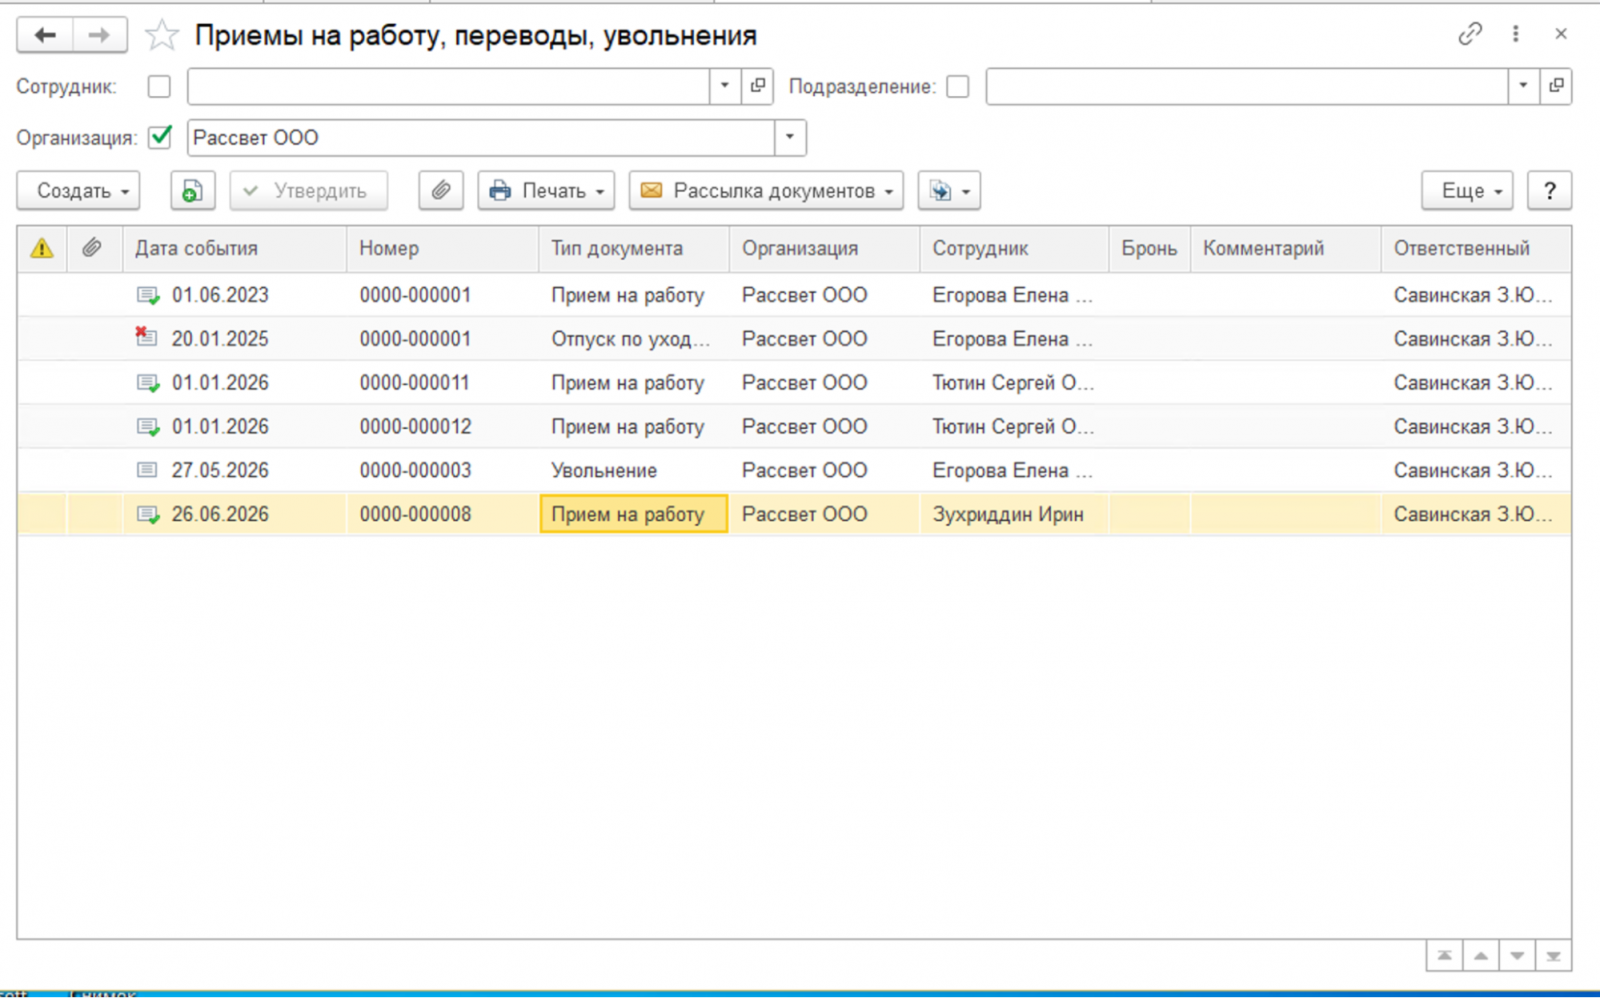Select the row dated 01.06.2023
The width and height of the screenshot is (1600, 998).
tap(794, 295)
